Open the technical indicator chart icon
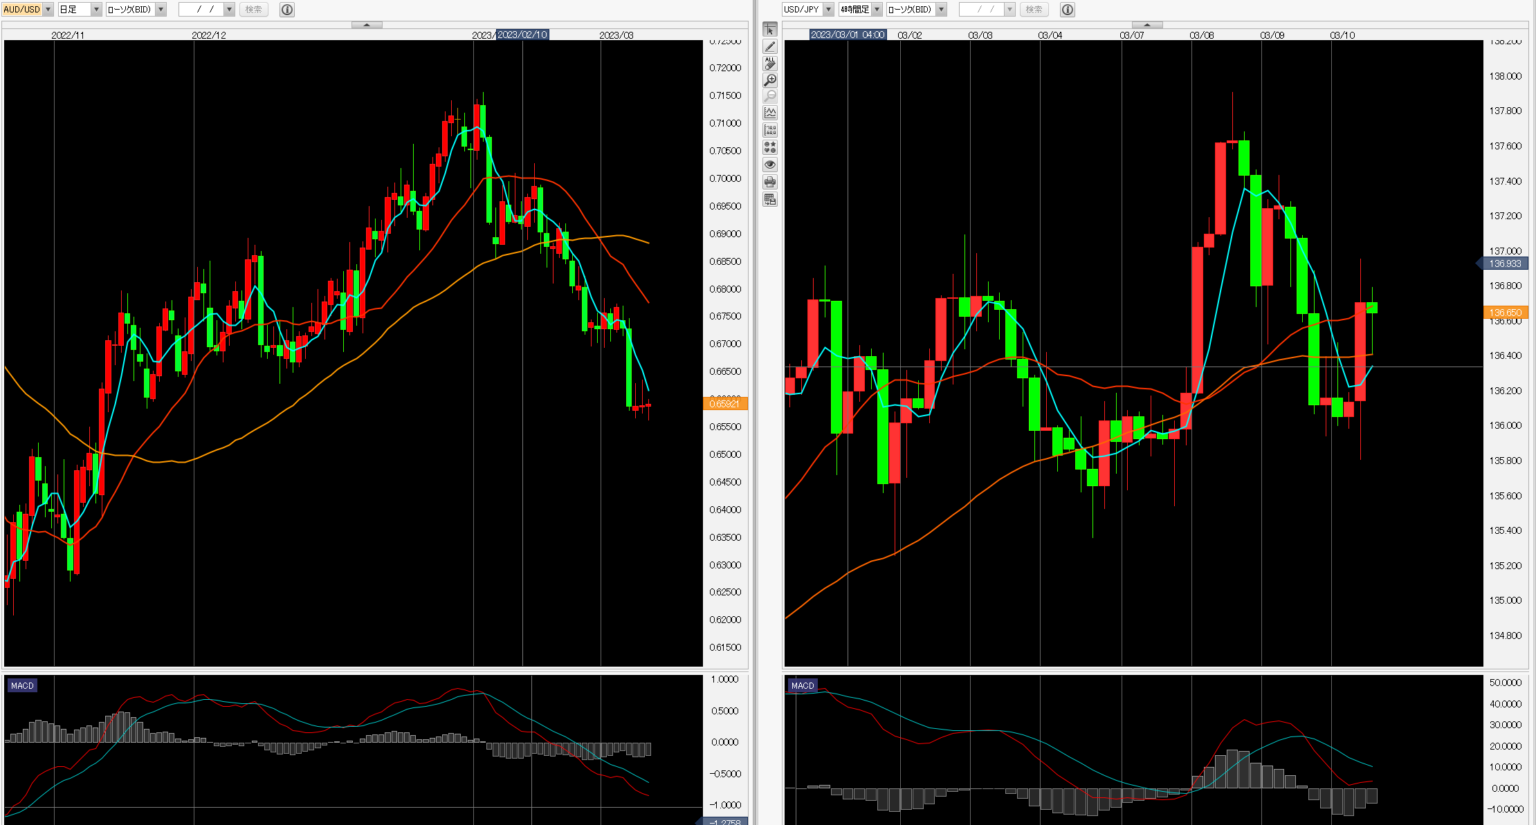 pyautogui.click(x=770, y=114)
